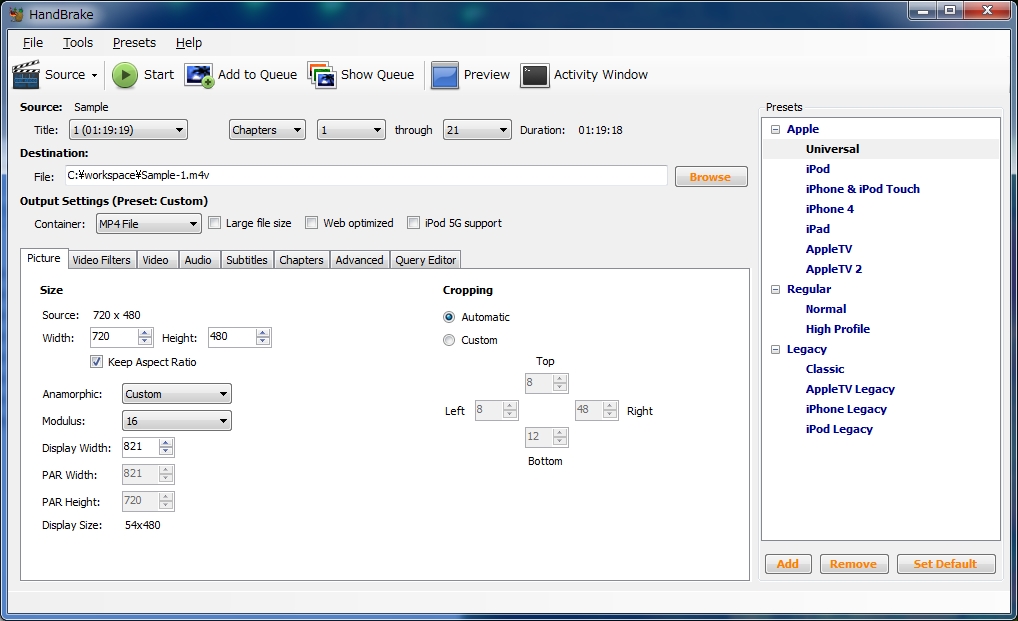Switch to the Audio tab

click(198, 260)
